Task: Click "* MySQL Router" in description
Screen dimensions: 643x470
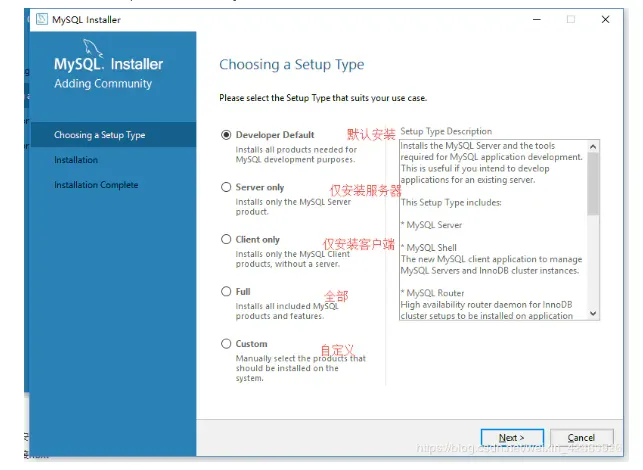Action: click(433, 293)
